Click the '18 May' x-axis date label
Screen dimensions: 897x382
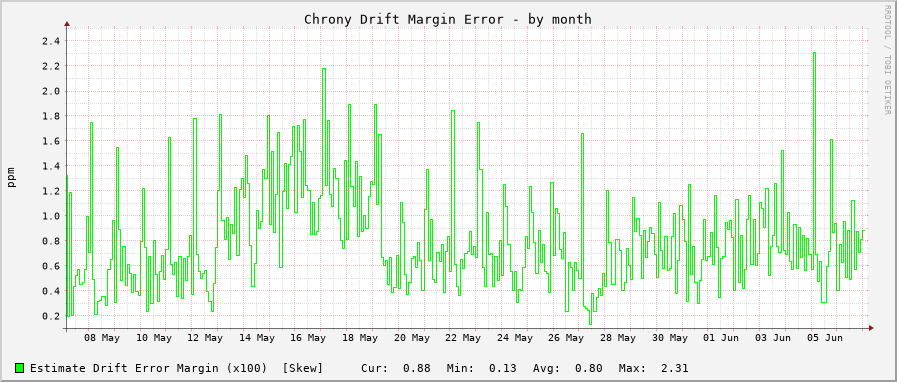(360, 339)
